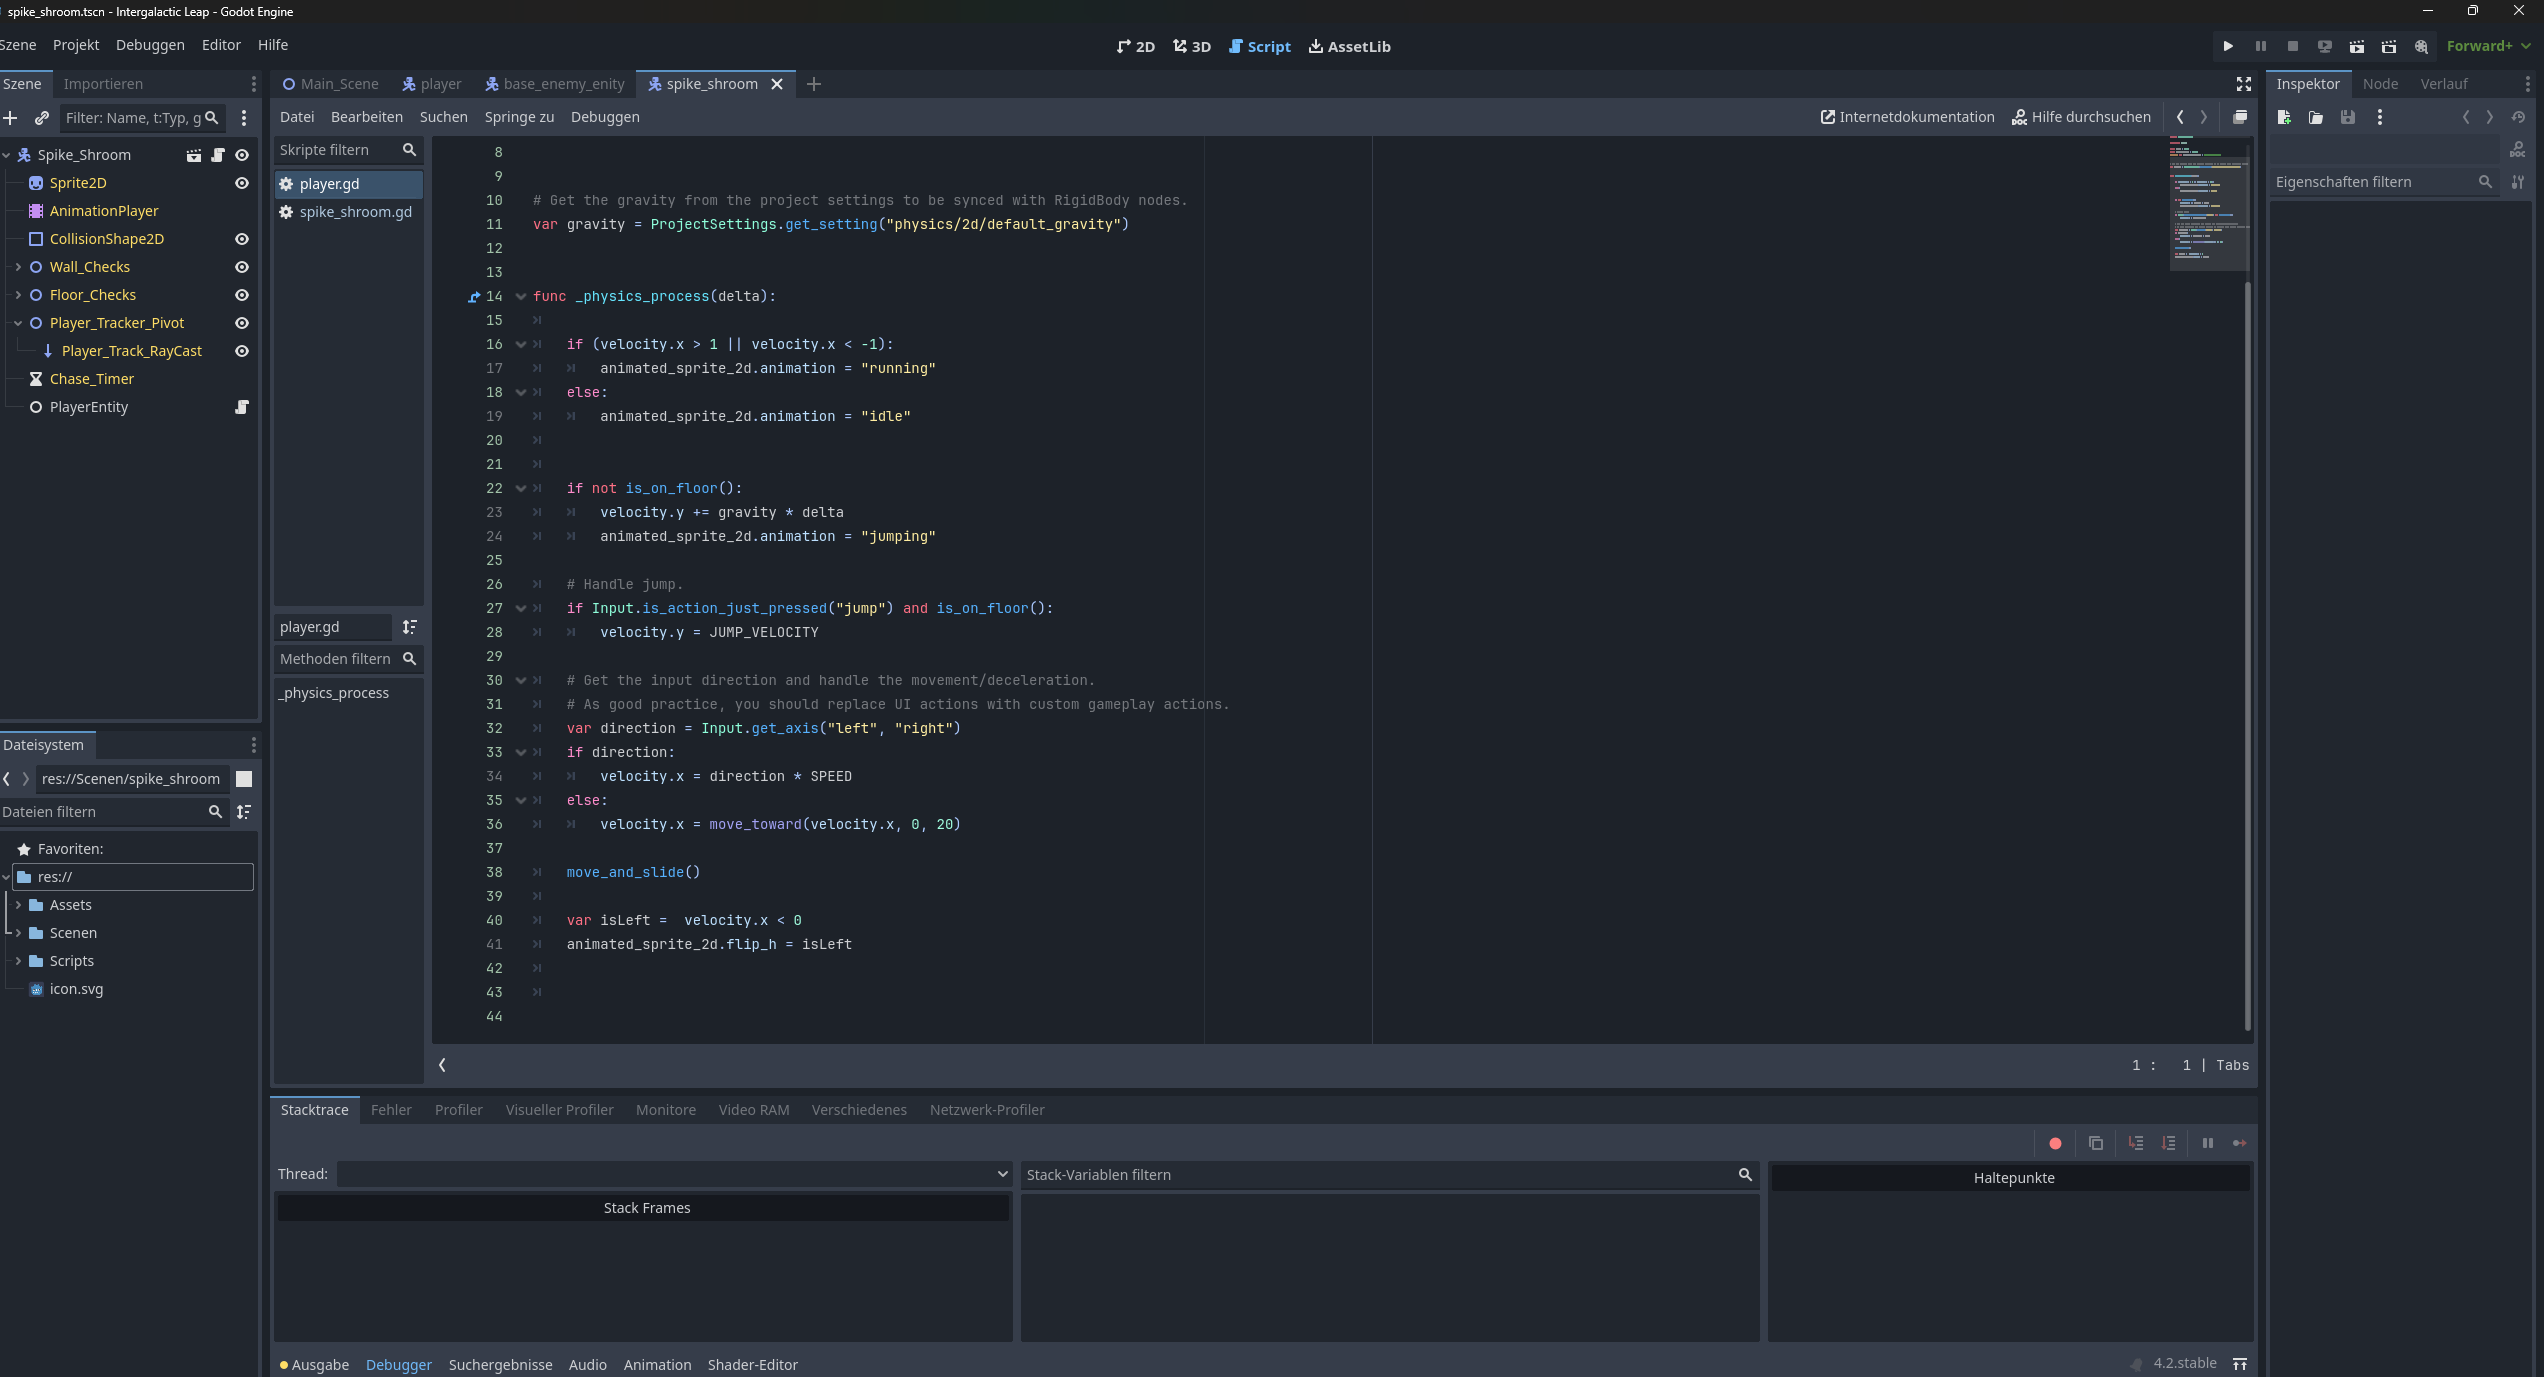Click the pause running project icon

click(2260, 46)
